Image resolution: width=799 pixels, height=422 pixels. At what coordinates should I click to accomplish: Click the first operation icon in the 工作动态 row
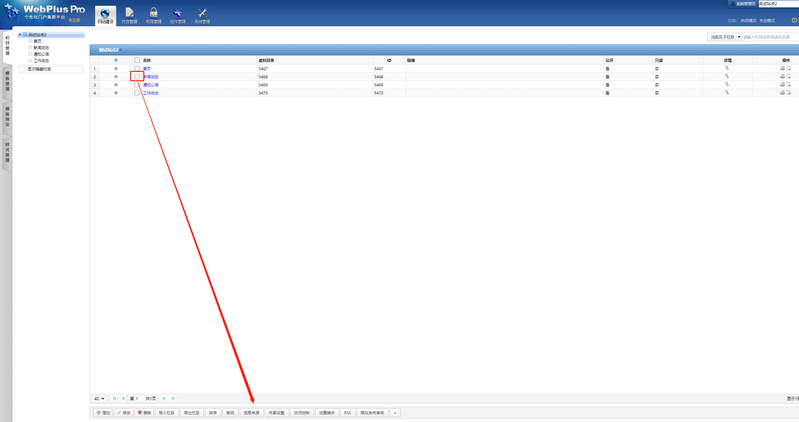tap(782, 93)
